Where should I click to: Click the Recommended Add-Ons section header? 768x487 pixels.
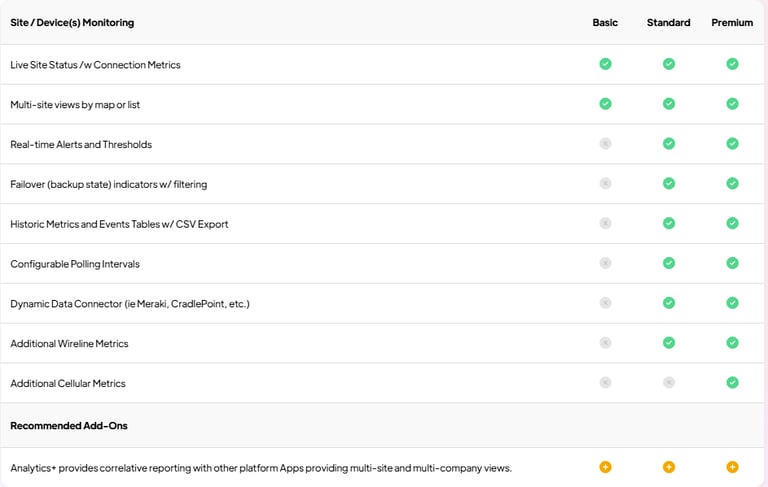click(x=69, y=426)
